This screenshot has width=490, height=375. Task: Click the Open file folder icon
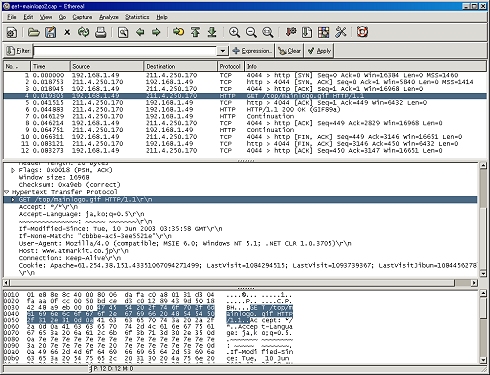(x=33, y=32)
